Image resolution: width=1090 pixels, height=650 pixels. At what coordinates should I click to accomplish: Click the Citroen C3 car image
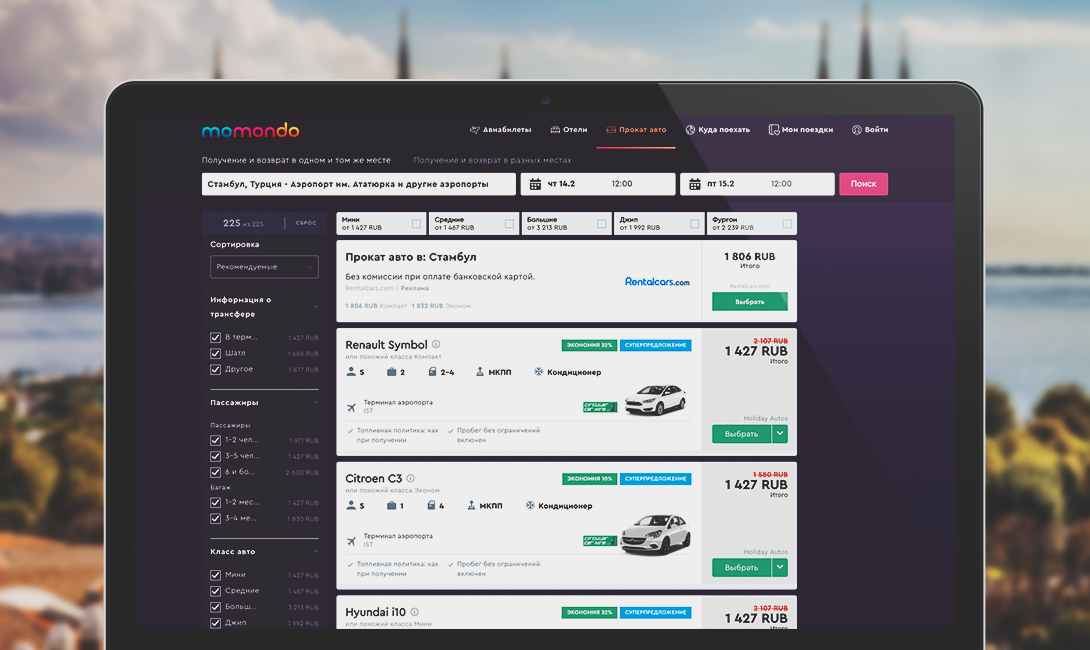tap(656, 534)
